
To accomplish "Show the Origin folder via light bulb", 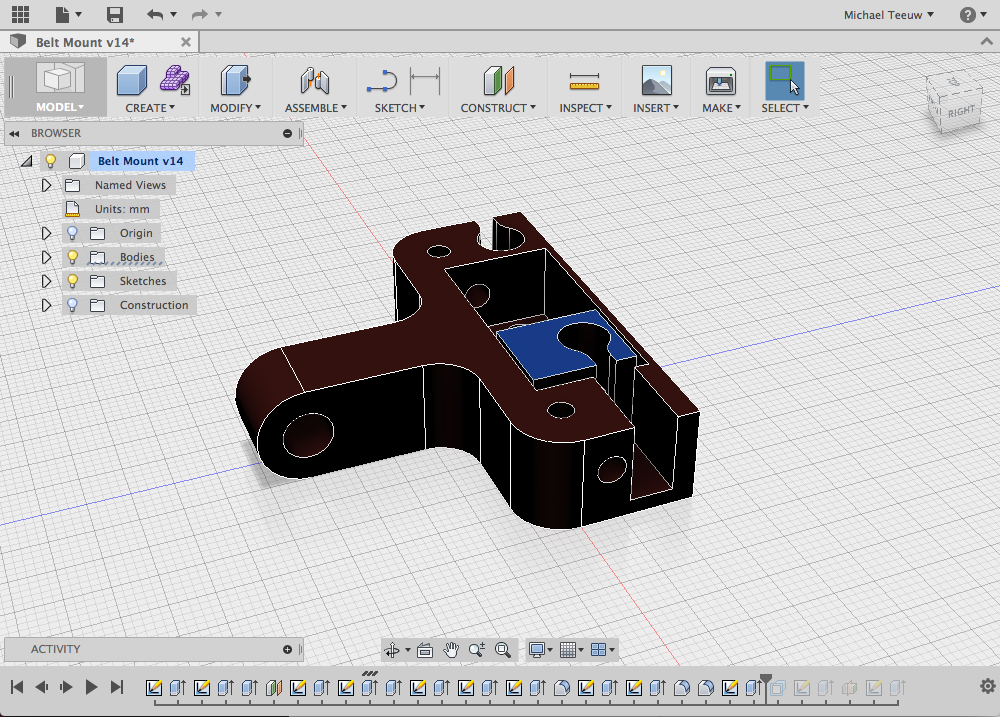I will 72,233.
